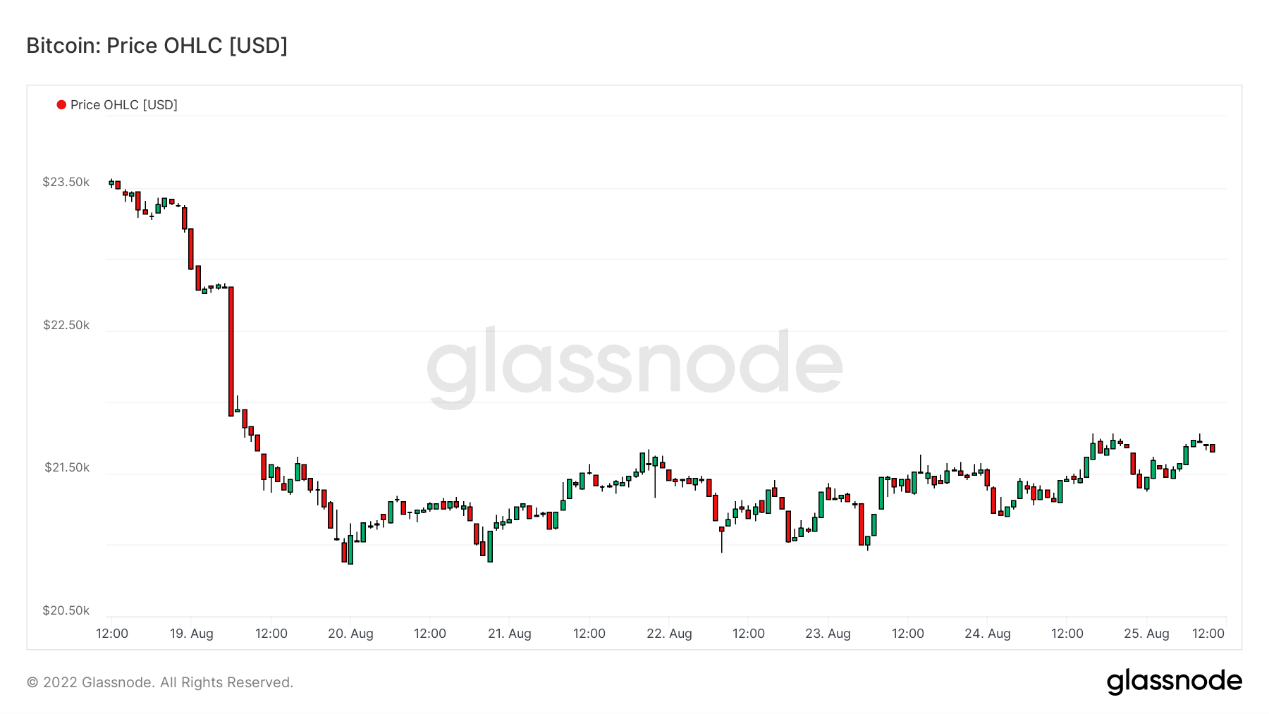Pick the "24. Aug" x-axis date label
The image size is (1269, 714).
(x=987, y=634)
